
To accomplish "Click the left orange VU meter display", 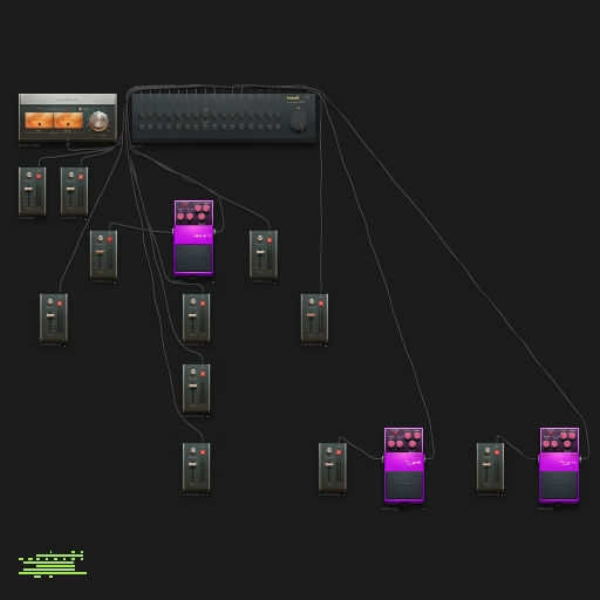I will coord(39,120).
